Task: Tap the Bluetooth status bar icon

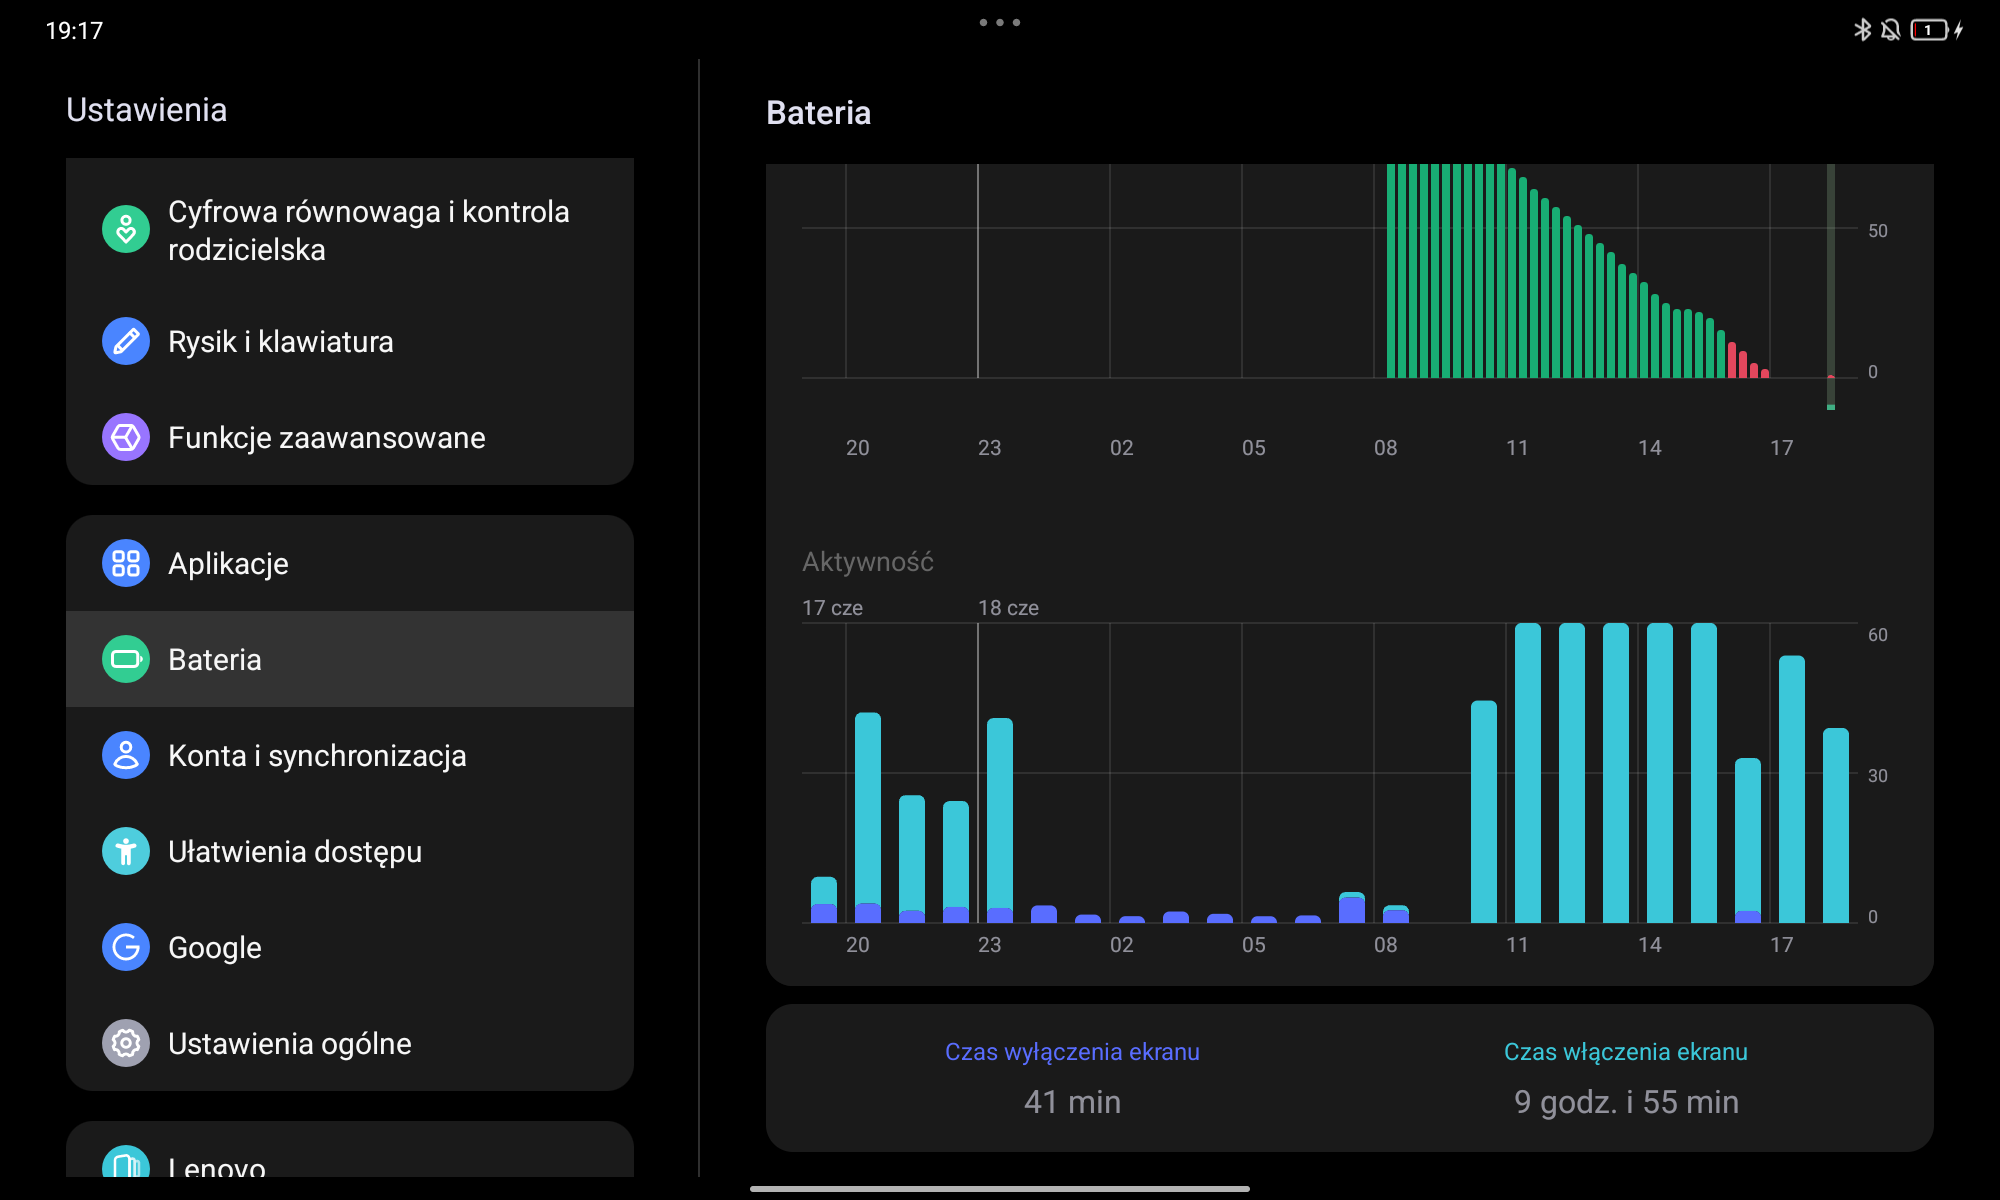Action: [1862, 30]
